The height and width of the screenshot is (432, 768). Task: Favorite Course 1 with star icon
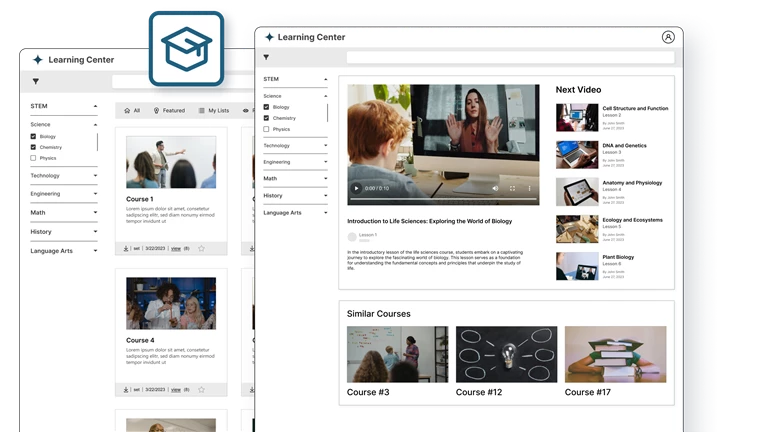(x=201, y=248)
